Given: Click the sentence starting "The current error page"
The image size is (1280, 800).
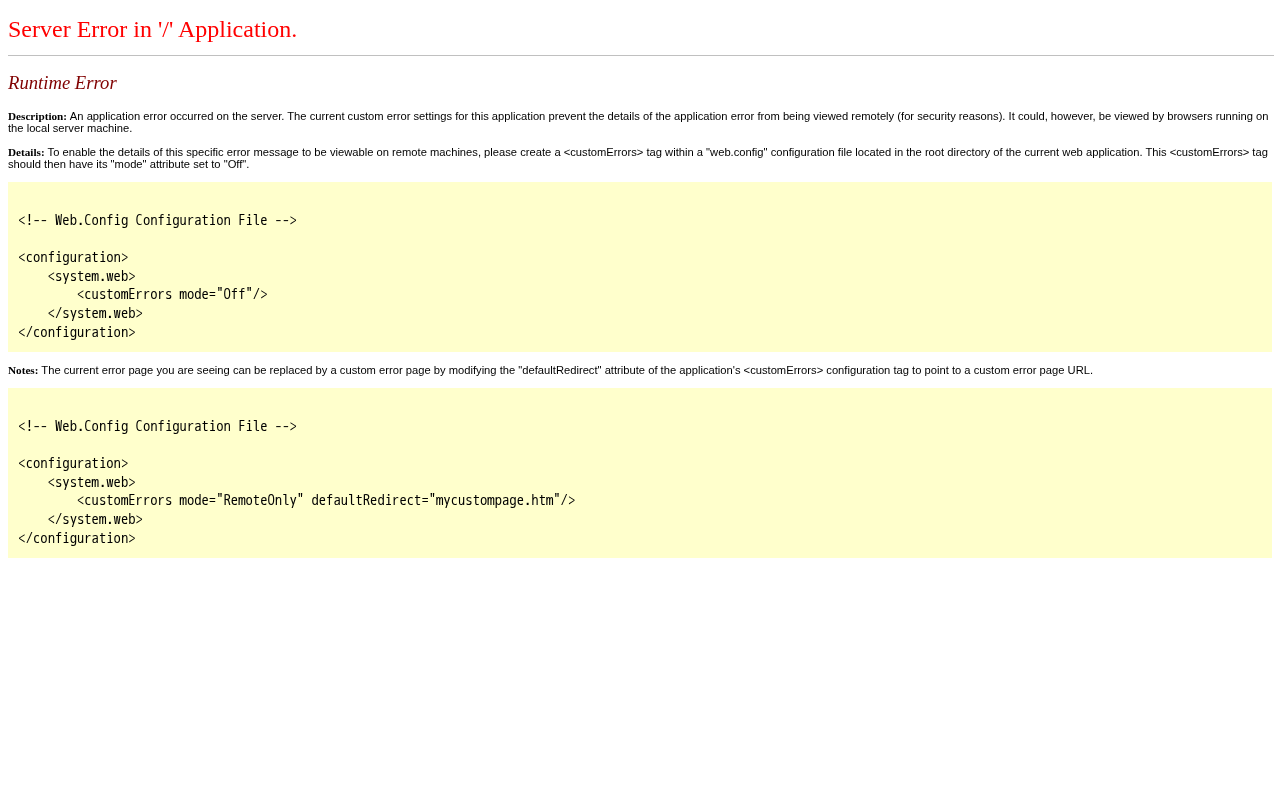Looking at the screenshot, I should tap(566, 370).
